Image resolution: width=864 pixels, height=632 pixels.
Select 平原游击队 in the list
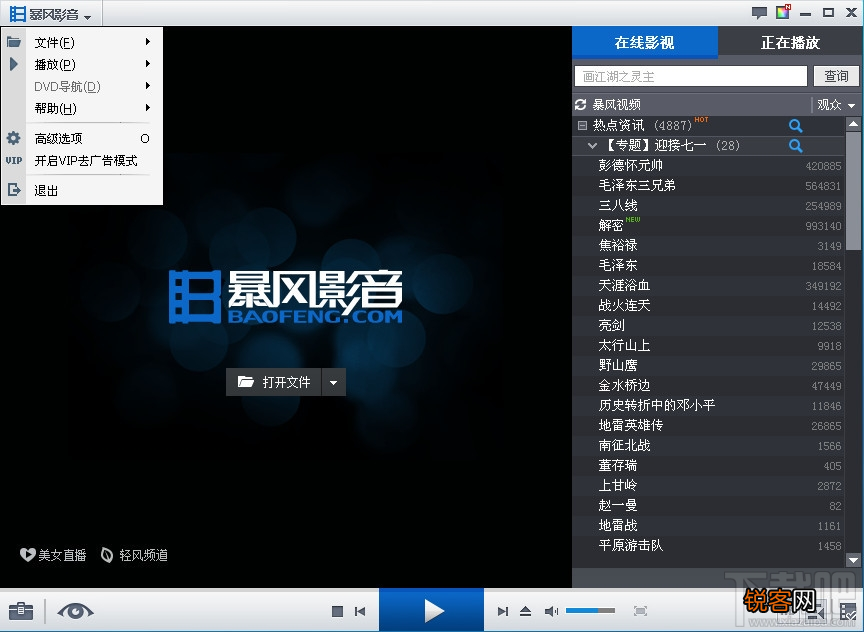point(709,545)
